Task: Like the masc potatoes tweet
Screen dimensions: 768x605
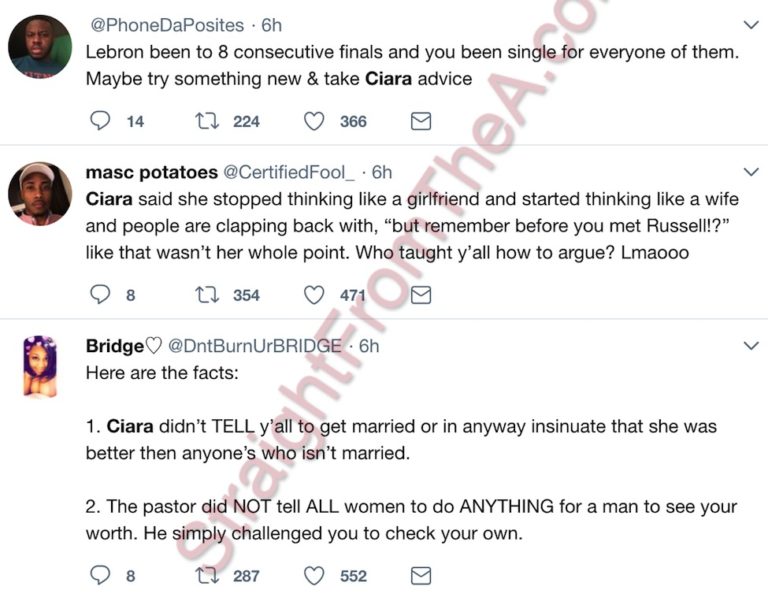Action: pyautogui.click(x=314, y=295)
